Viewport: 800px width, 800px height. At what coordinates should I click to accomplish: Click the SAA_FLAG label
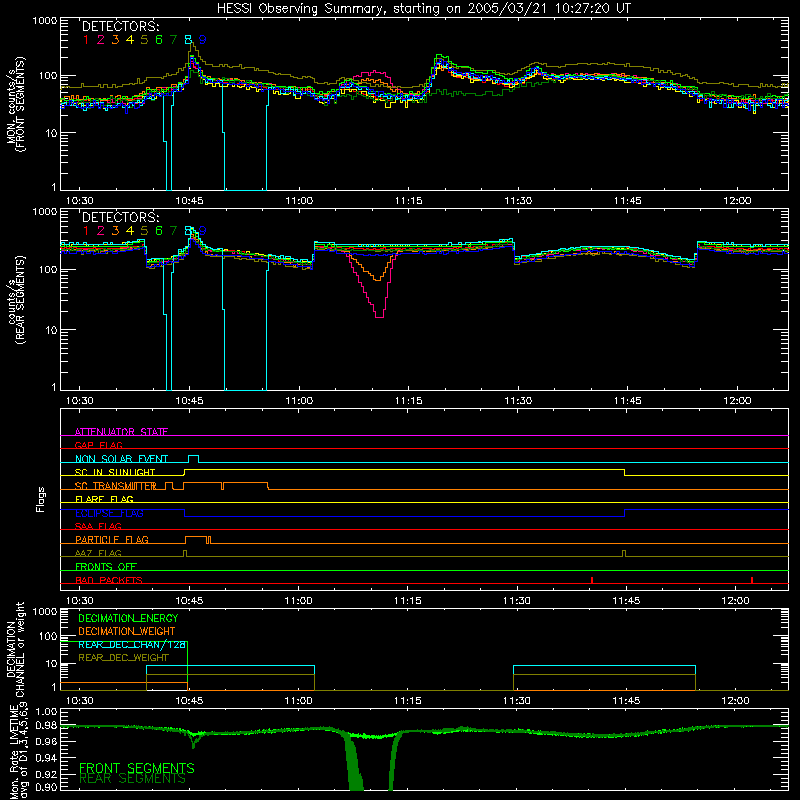click(98, 526)
